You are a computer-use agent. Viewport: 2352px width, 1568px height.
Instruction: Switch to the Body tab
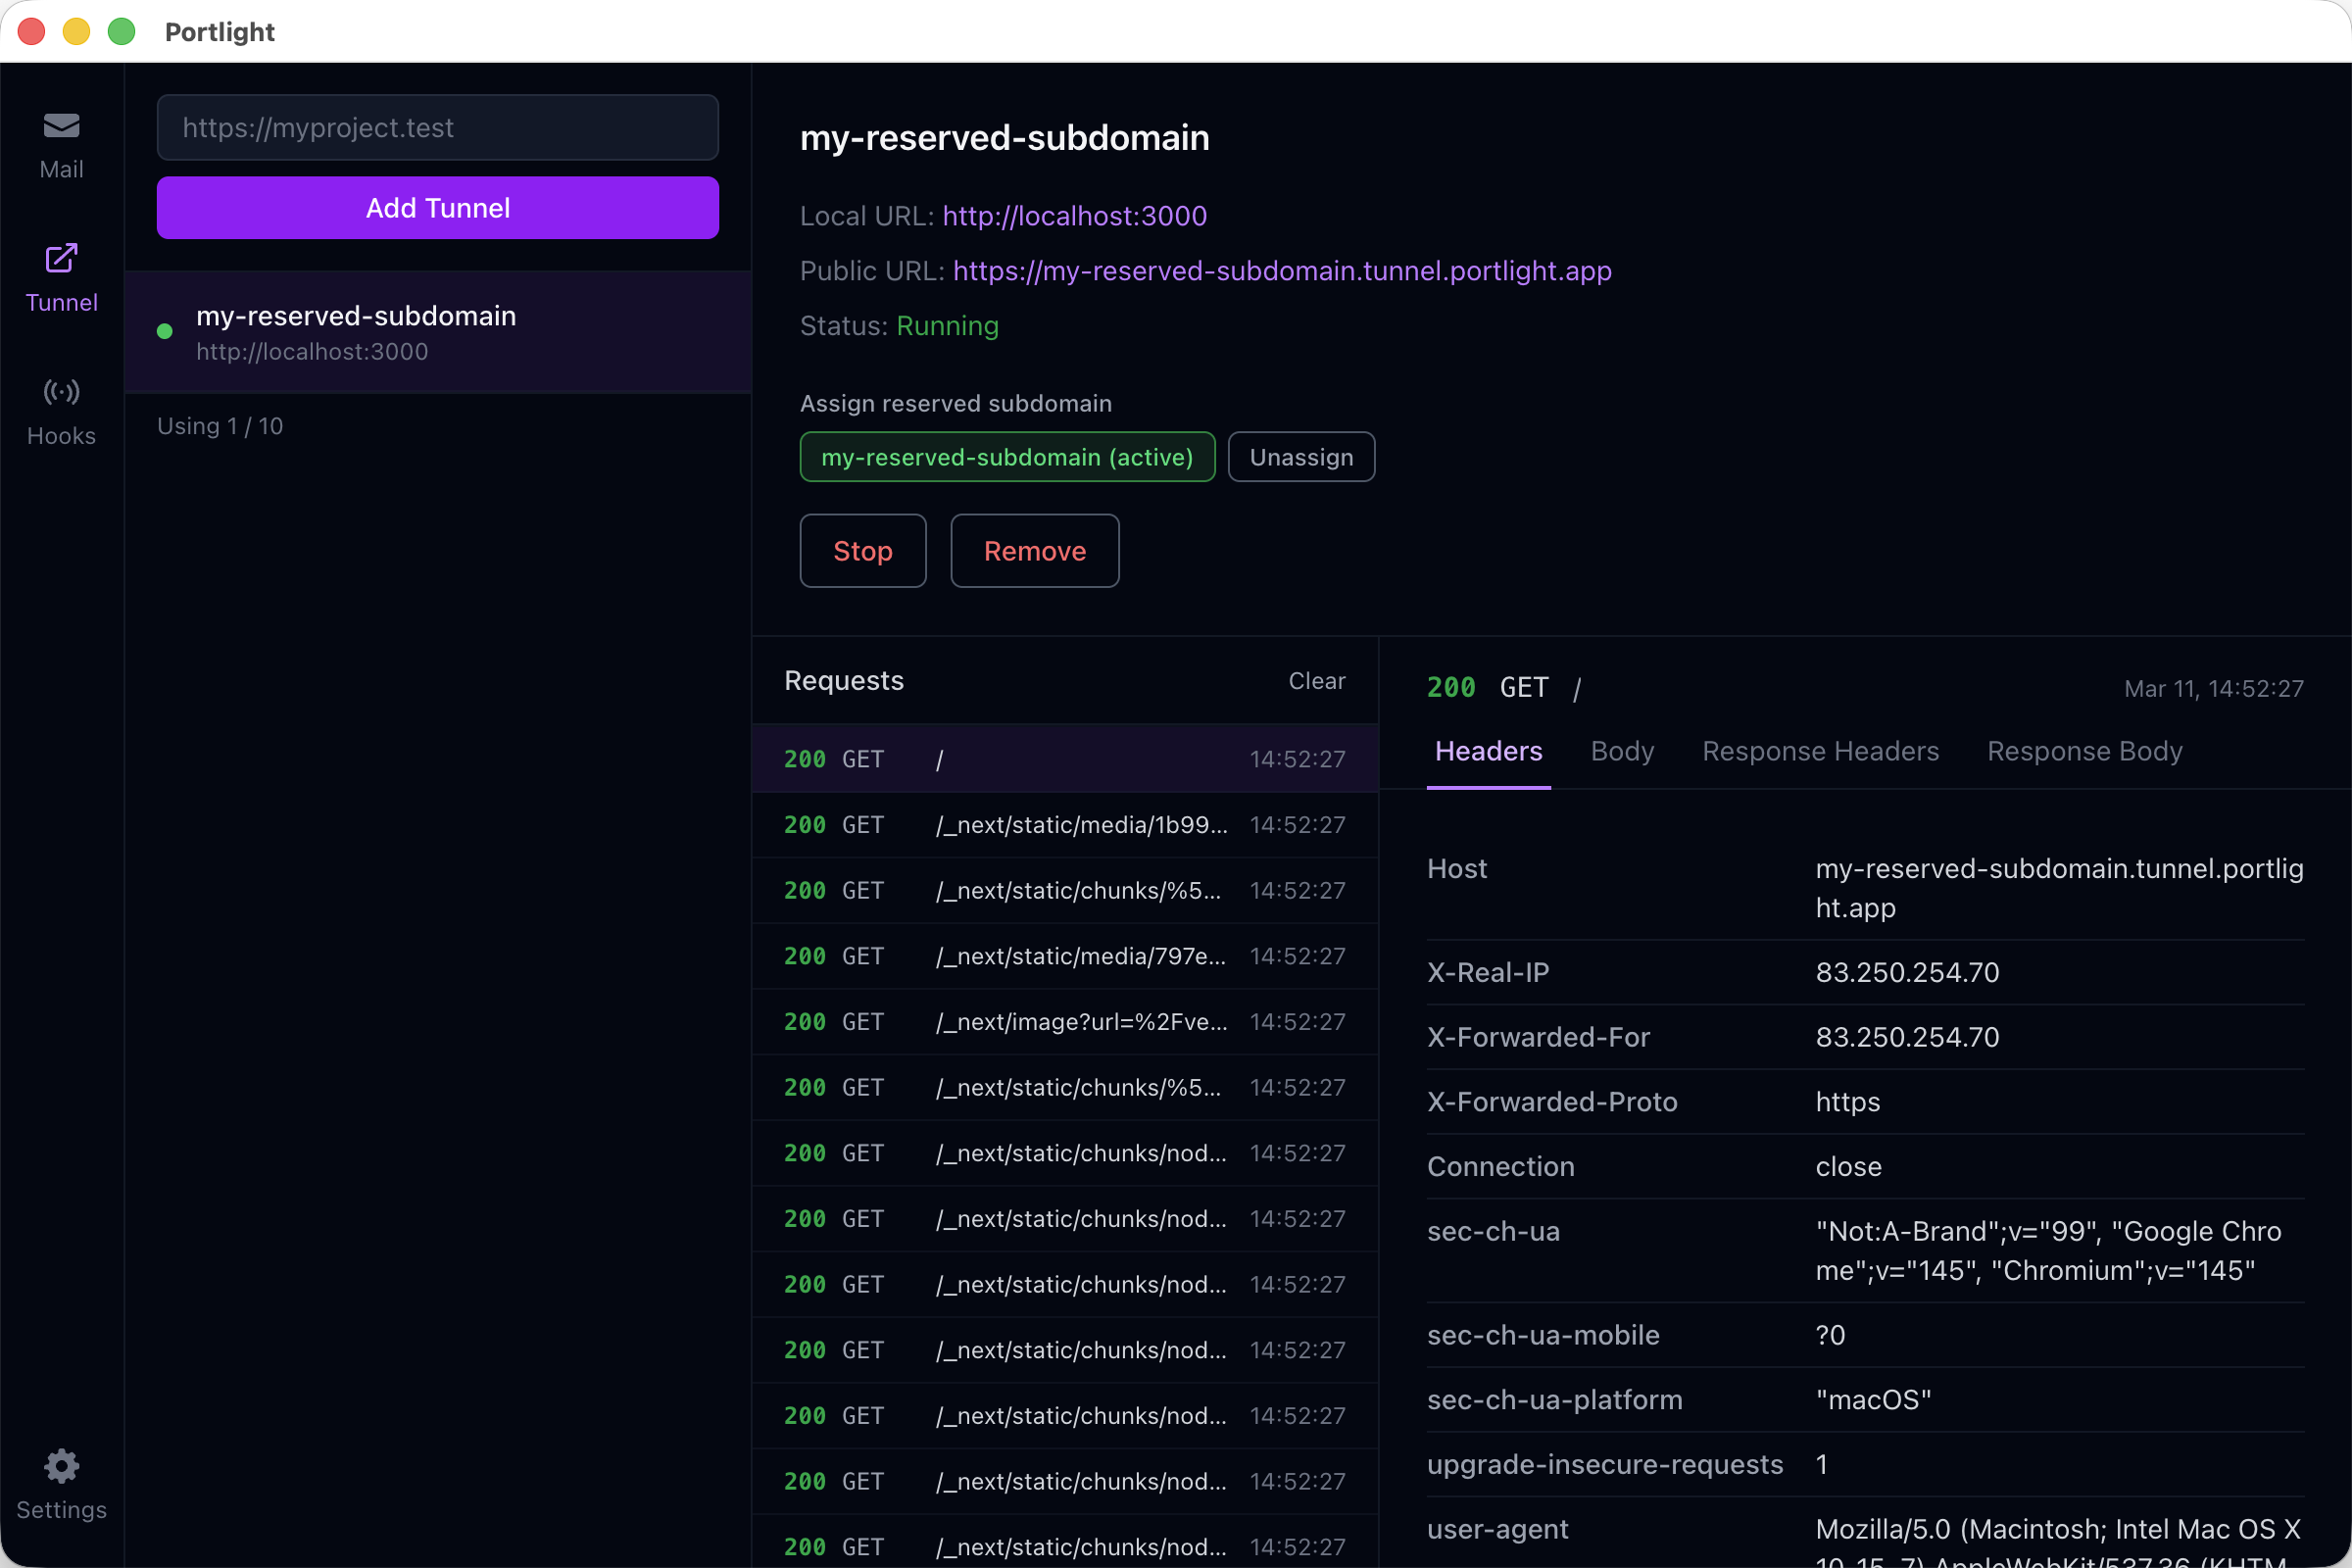click(1621, 751)
